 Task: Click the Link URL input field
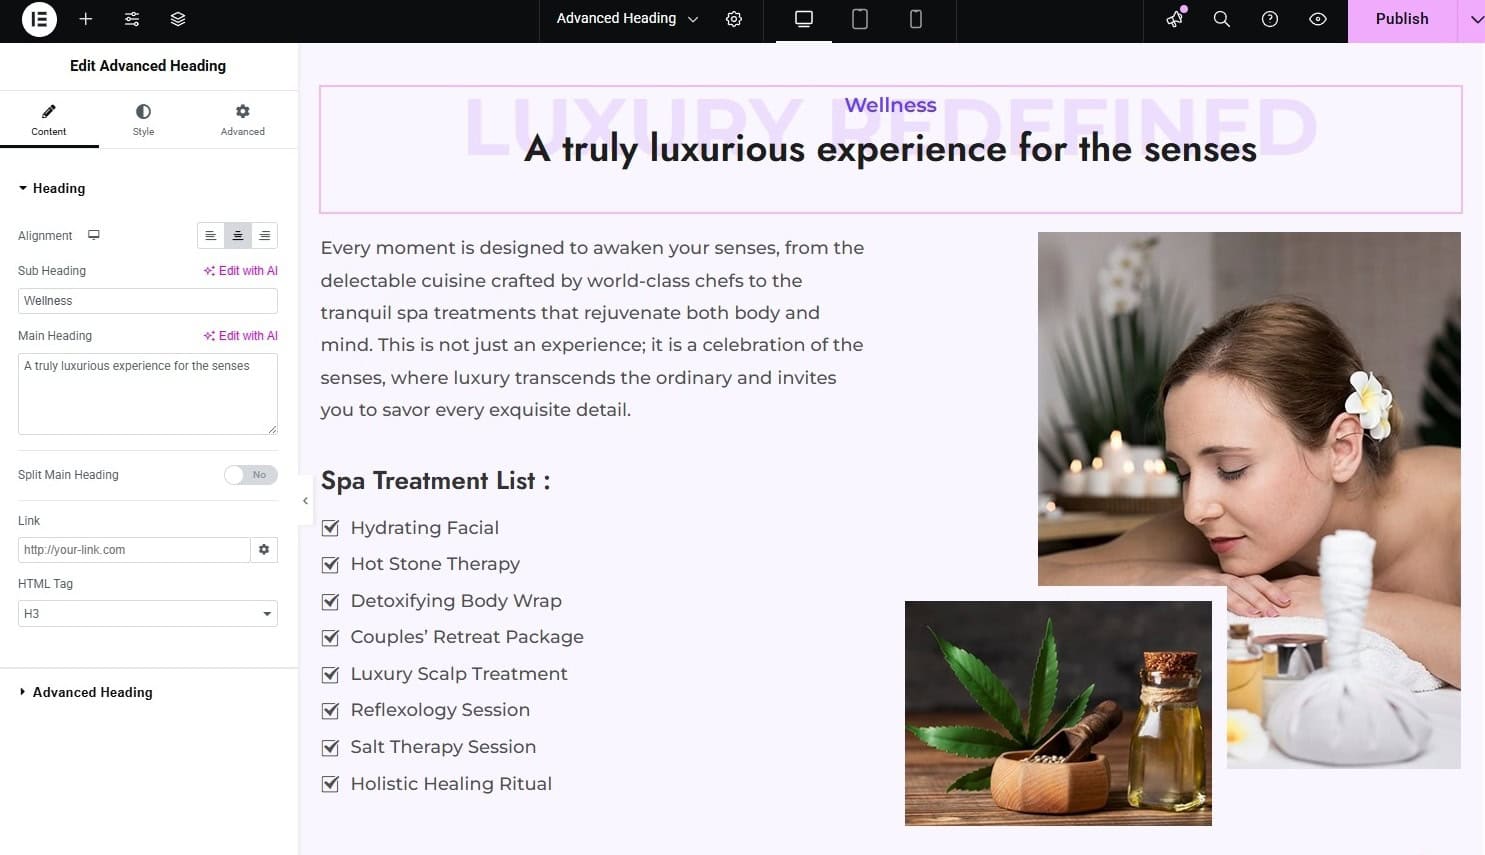[134, 550]
